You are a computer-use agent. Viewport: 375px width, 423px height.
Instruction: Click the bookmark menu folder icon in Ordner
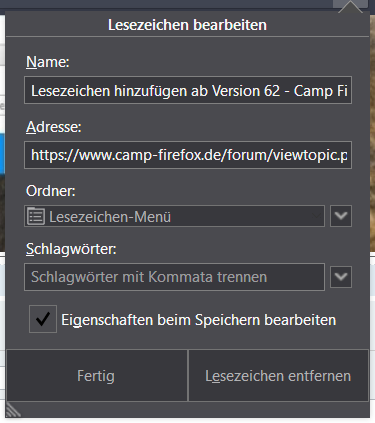coord(36,216)
